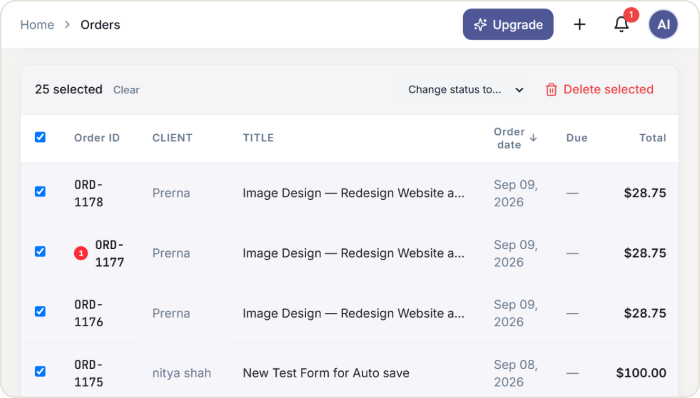Click client Prerna in ORD-1178 row
This screenshot has height=398, width=700.
171,193
